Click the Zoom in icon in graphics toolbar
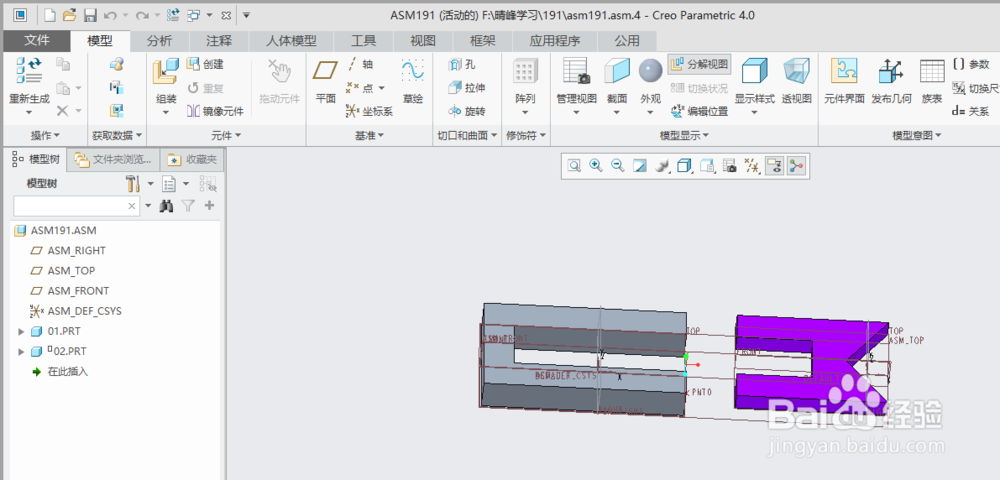The image size is (1000, 480). point(596,166)
